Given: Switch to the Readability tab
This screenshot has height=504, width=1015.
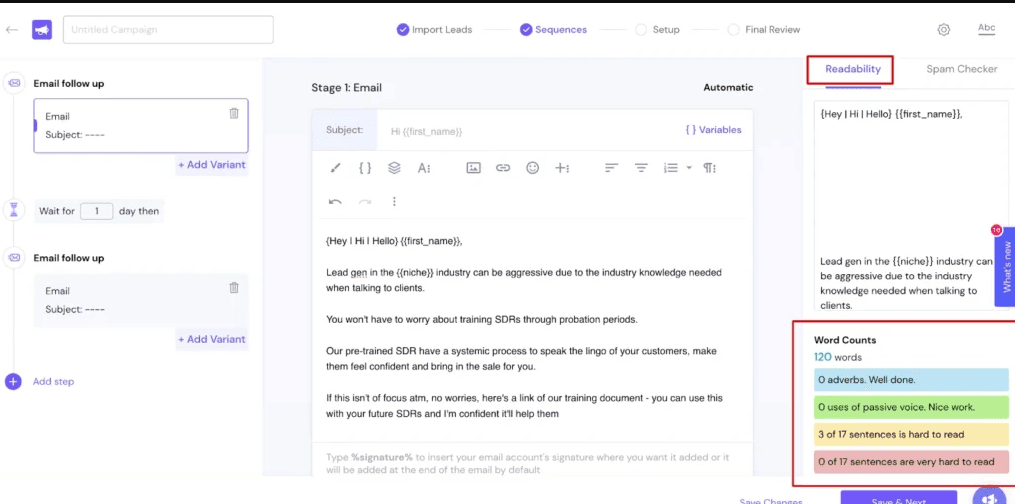Looking at the screenshot, I should pyautogui.click(x=853, y=69).
